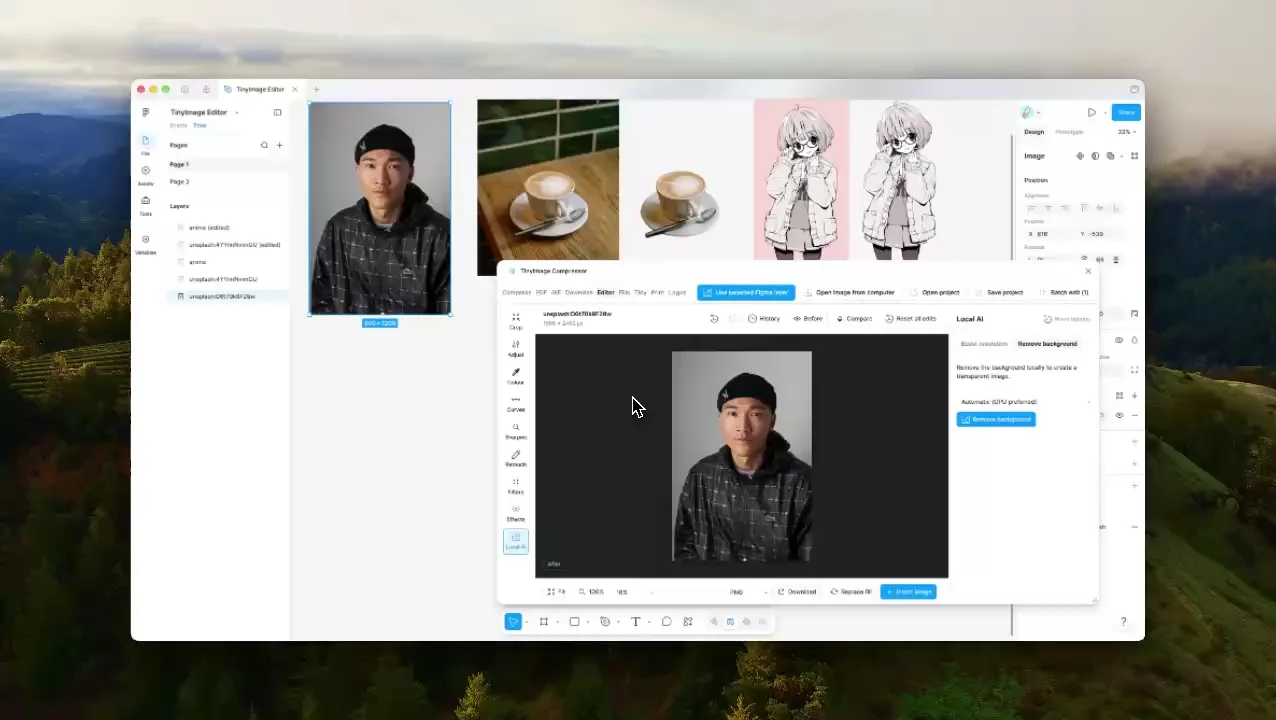Open the PNG format dropdown
Image resolution: width=1276 pixels, height=720 pixels.
748,592
